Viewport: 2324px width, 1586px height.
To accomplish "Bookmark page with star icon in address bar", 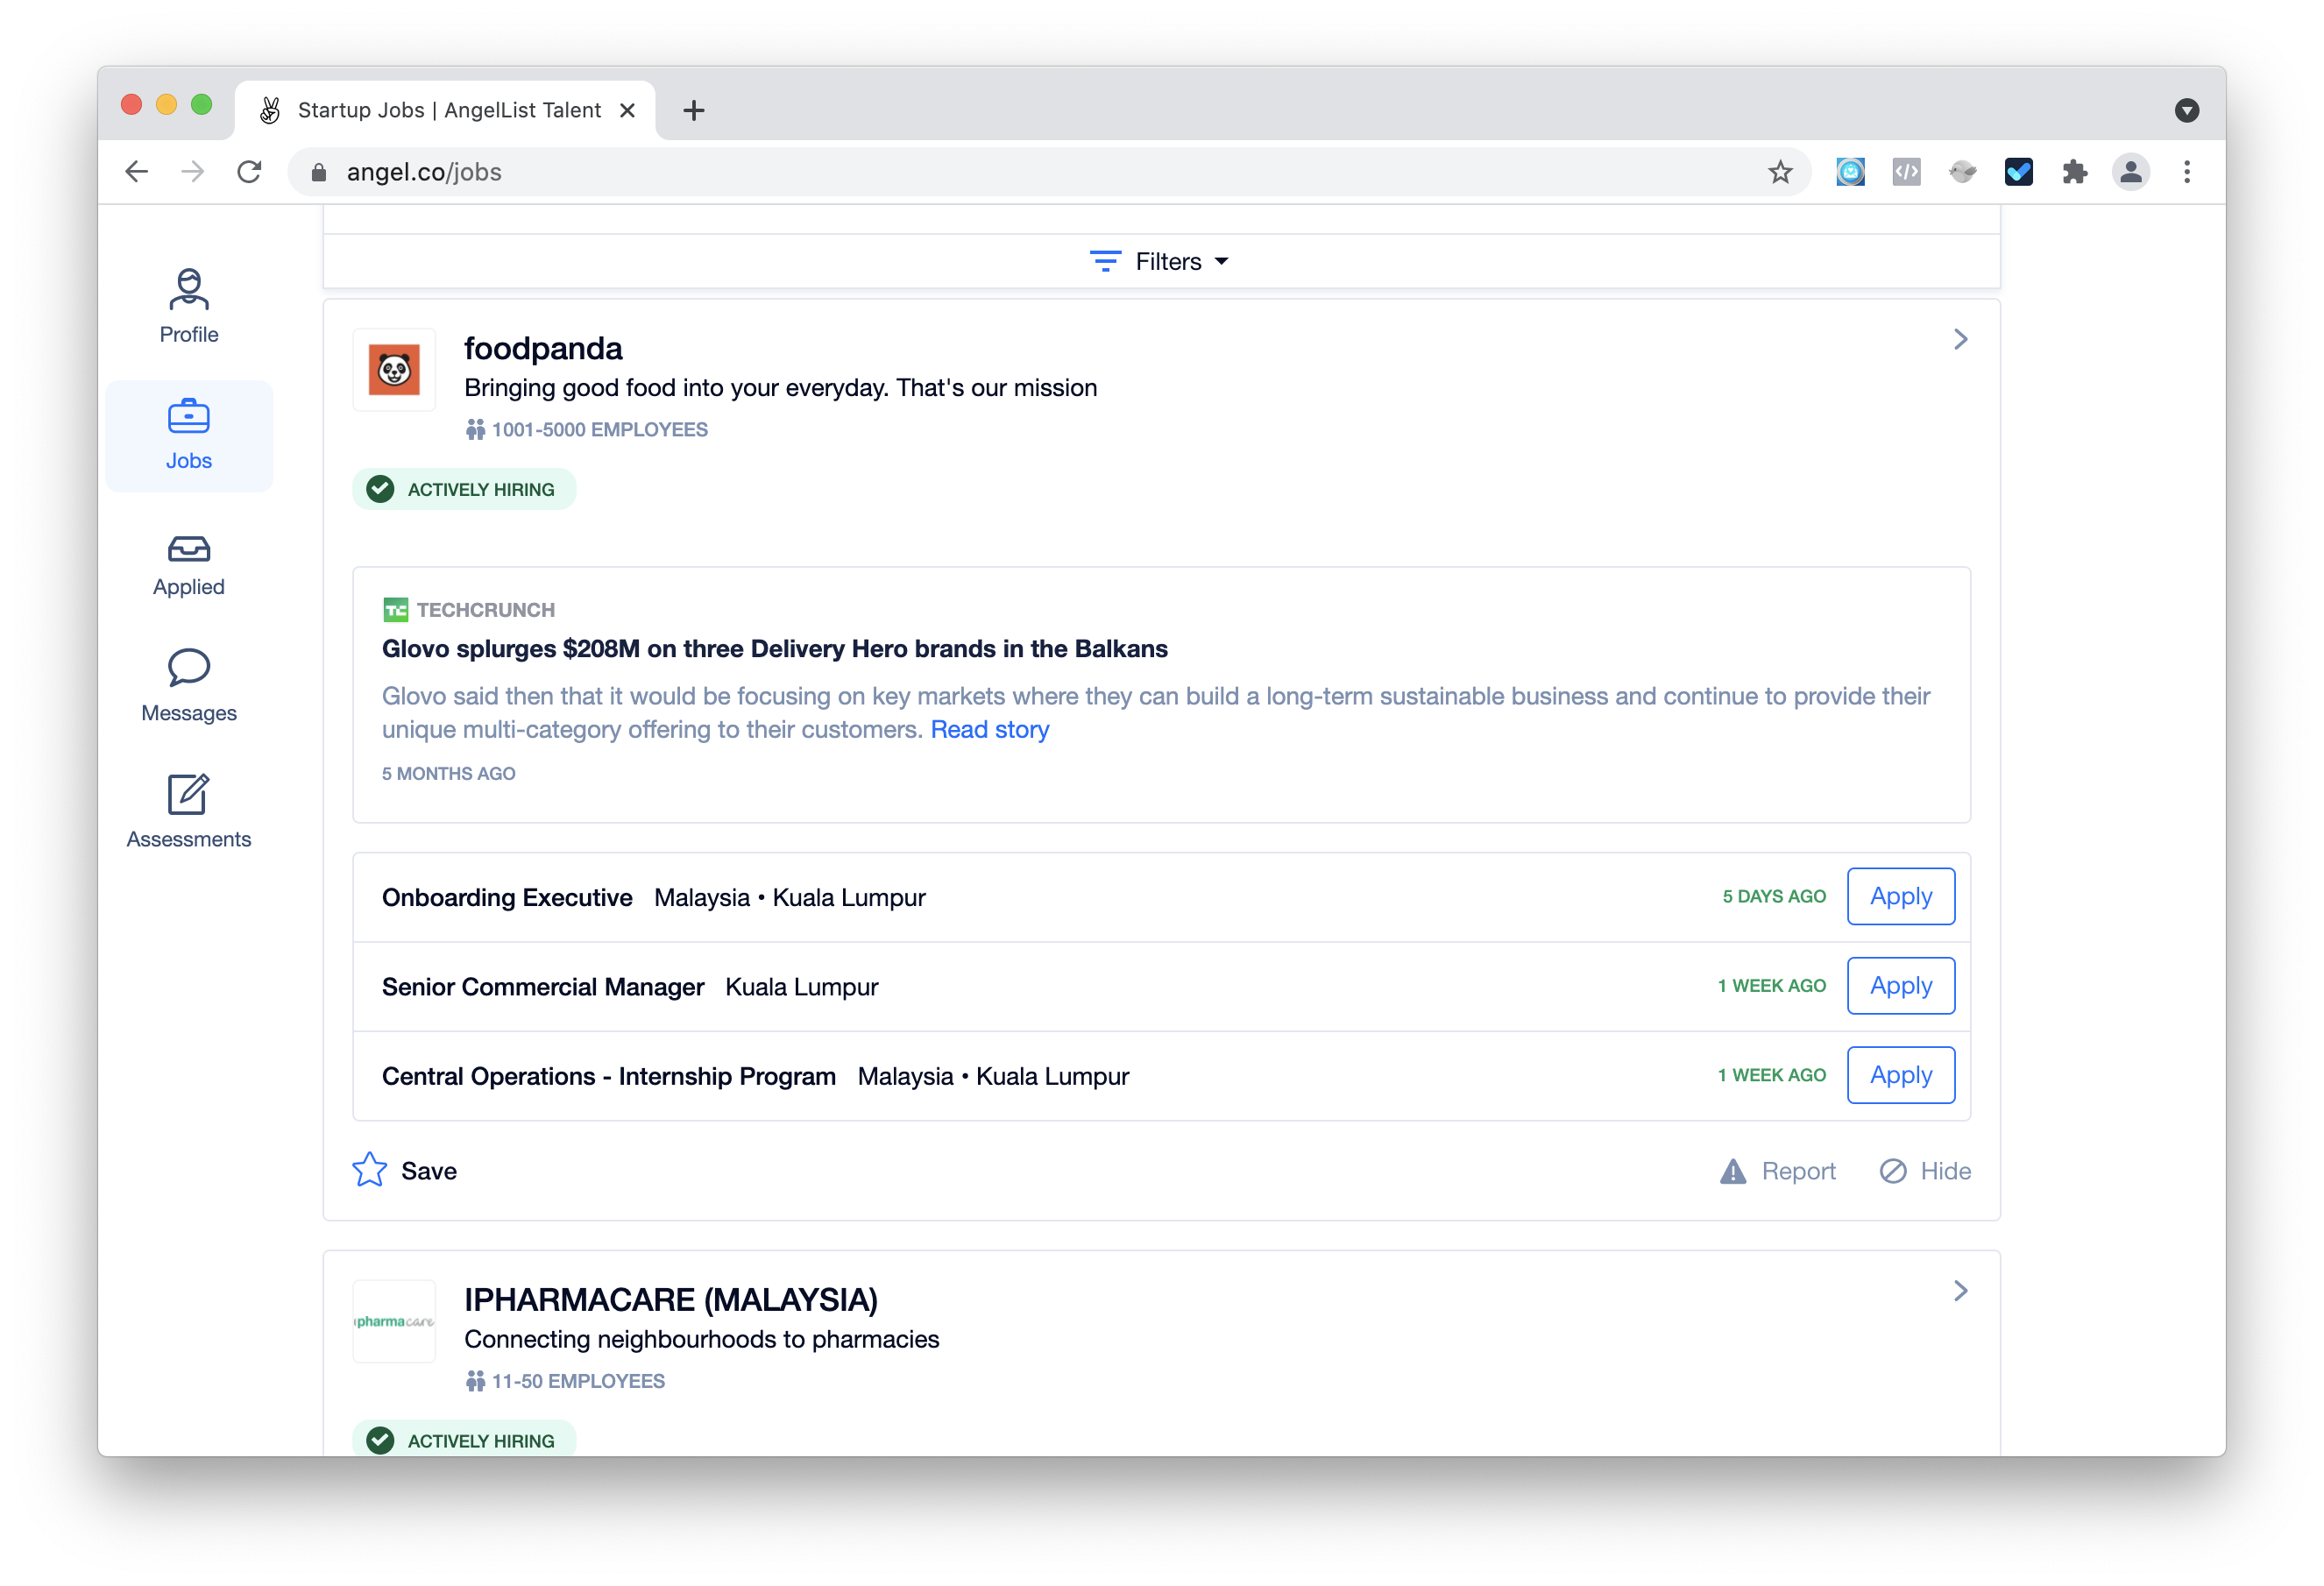I will [x=1780, y=172].
